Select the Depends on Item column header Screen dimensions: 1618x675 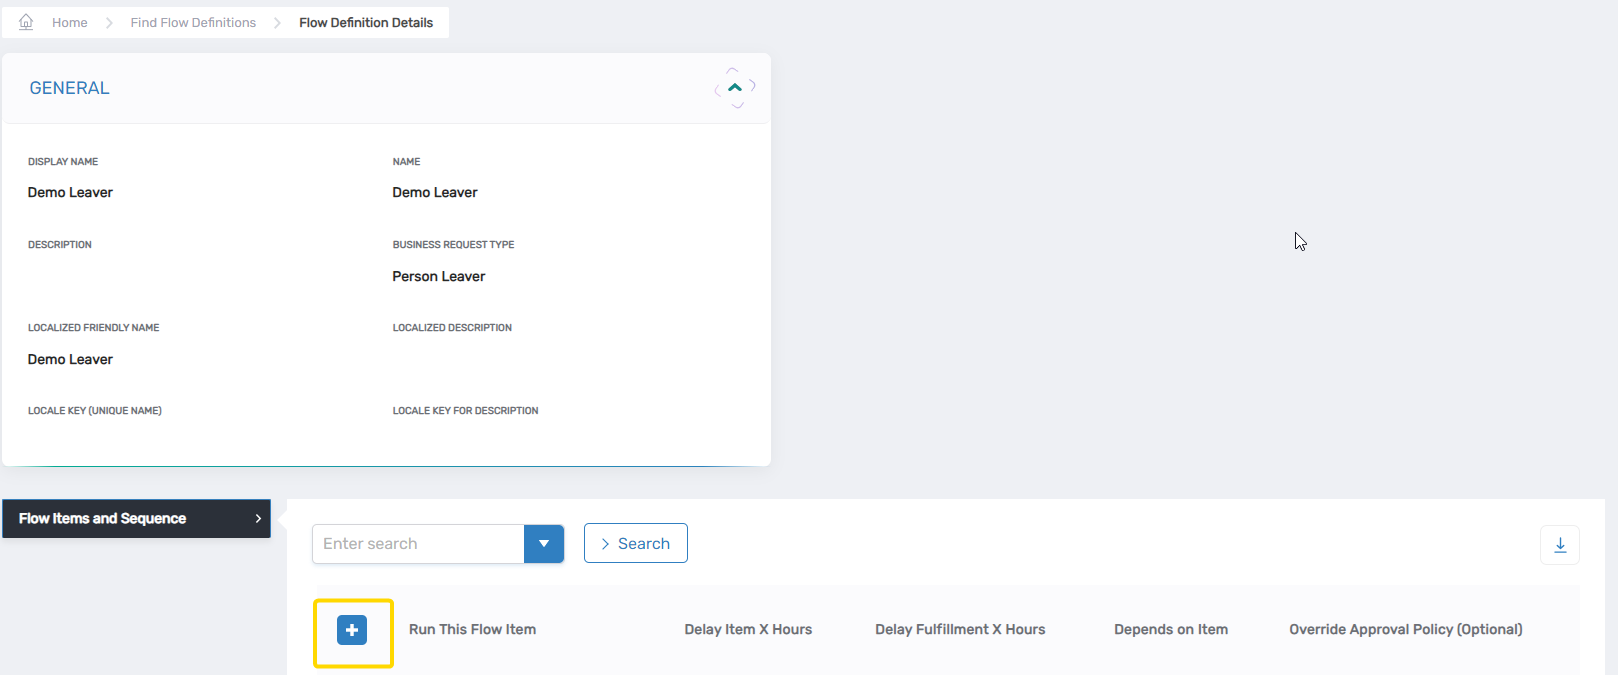point(1171,629)
